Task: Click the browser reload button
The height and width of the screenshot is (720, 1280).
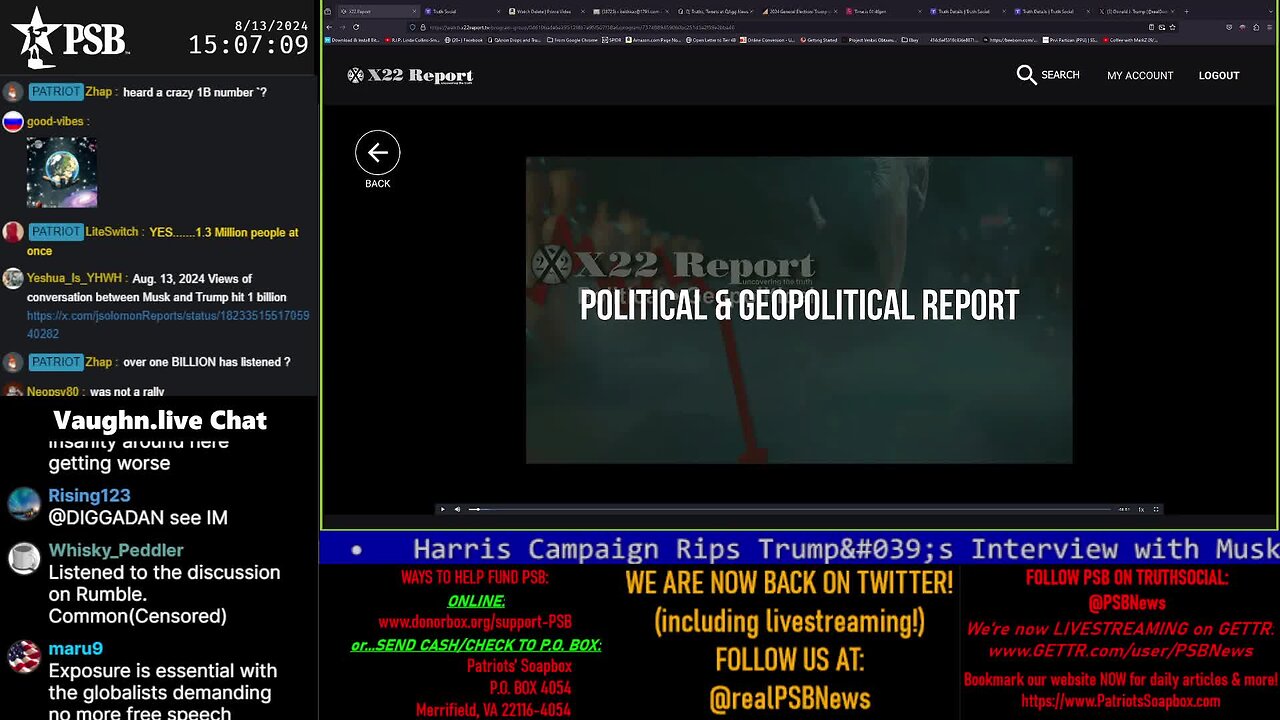Action: (x=356, y=27)
